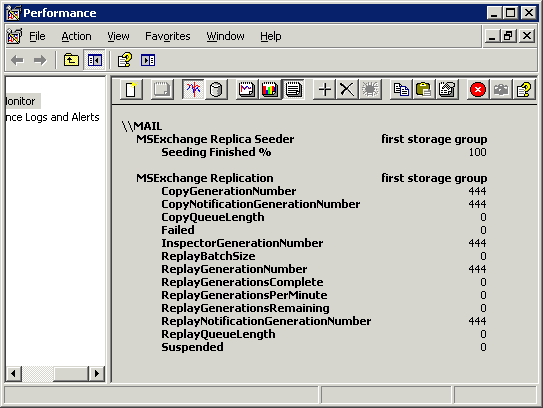This screenshot has height=408, width=543.
Task: Switch to View Graph mode
Action: pos(247,90)
